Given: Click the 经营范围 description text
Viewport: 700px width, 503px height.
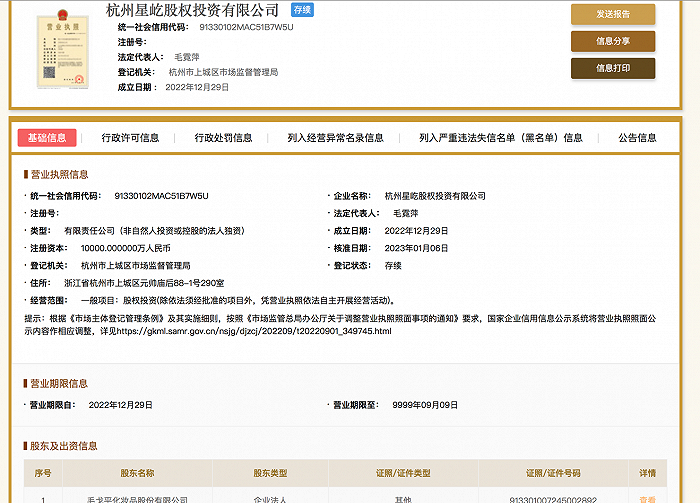Looking at the screenshot, I should [238, 300].
